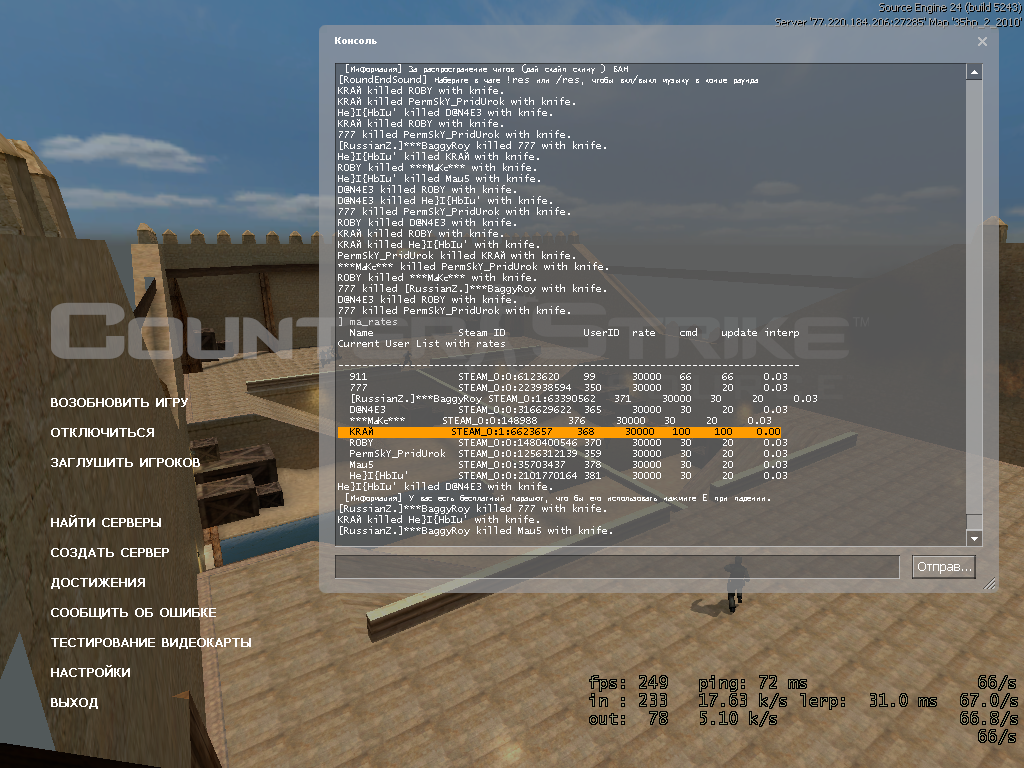
Task: Launch ТЕСТИРОВАНИЕ ВИДЕОКАРТЫ menu option
Action: click(x=151, y=643)
